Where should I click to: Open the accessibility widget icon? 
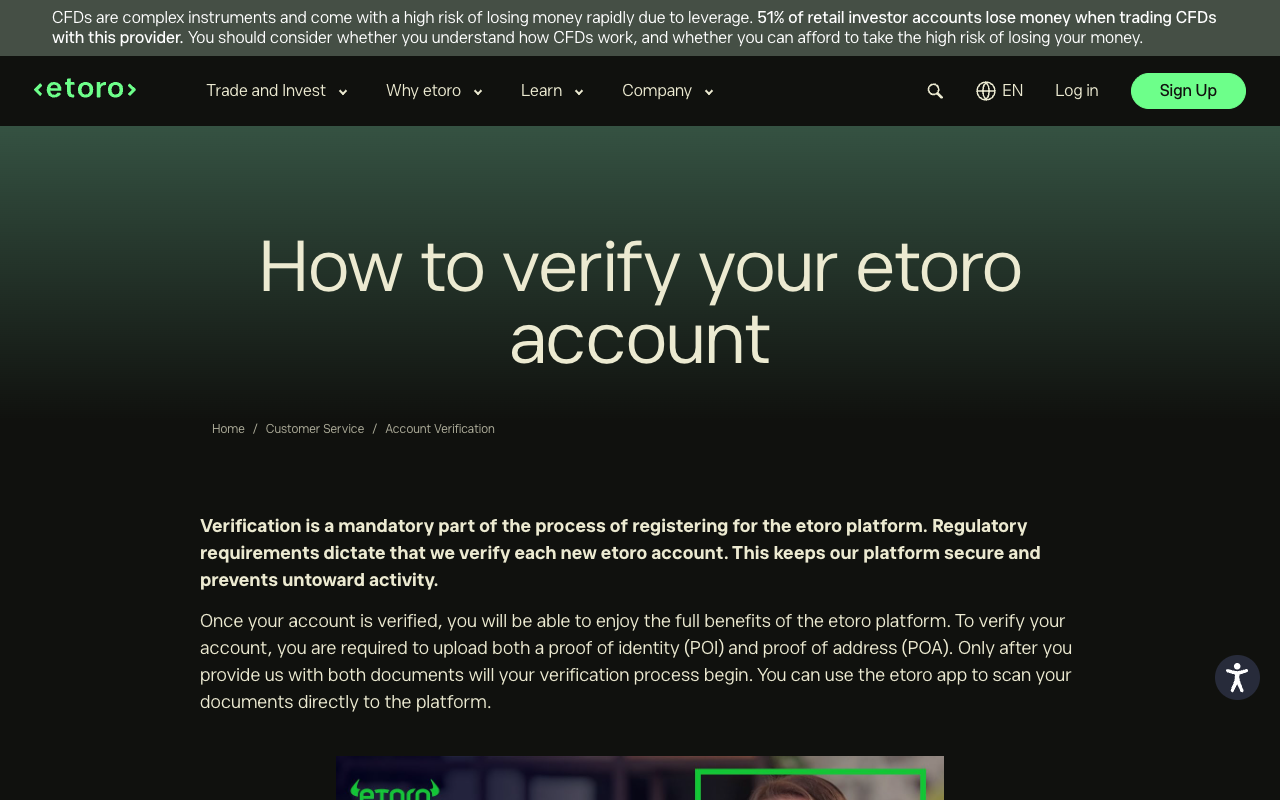(x=1237, y=677)
